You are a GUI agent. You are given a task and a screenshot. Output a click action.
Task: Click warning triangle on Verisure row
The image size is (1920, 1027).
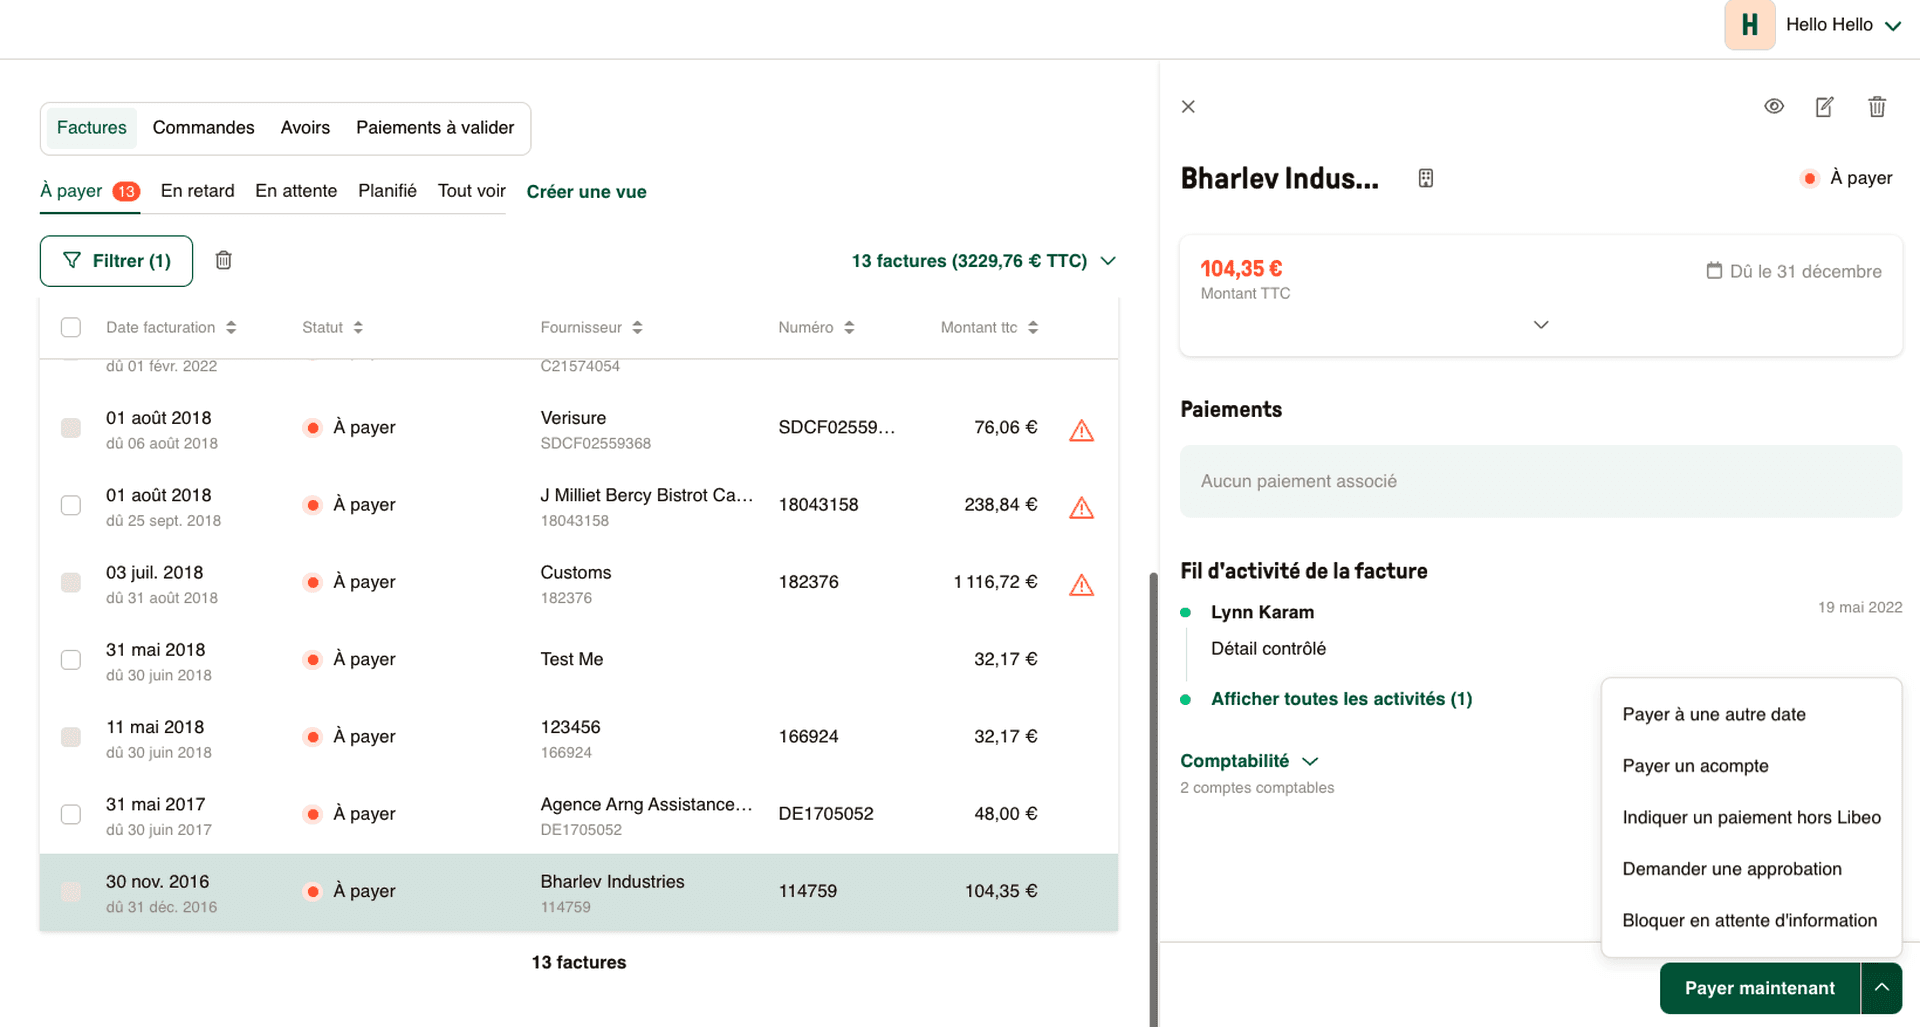tap(1081, 430)
